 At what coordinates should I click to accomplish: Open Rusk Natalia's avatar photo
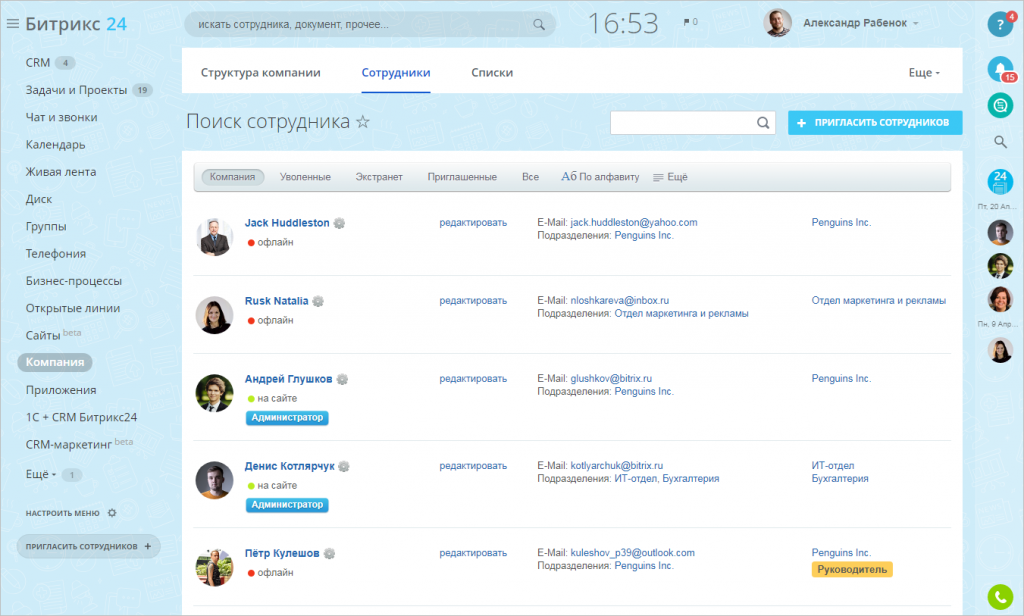click(x=214, y=315)
